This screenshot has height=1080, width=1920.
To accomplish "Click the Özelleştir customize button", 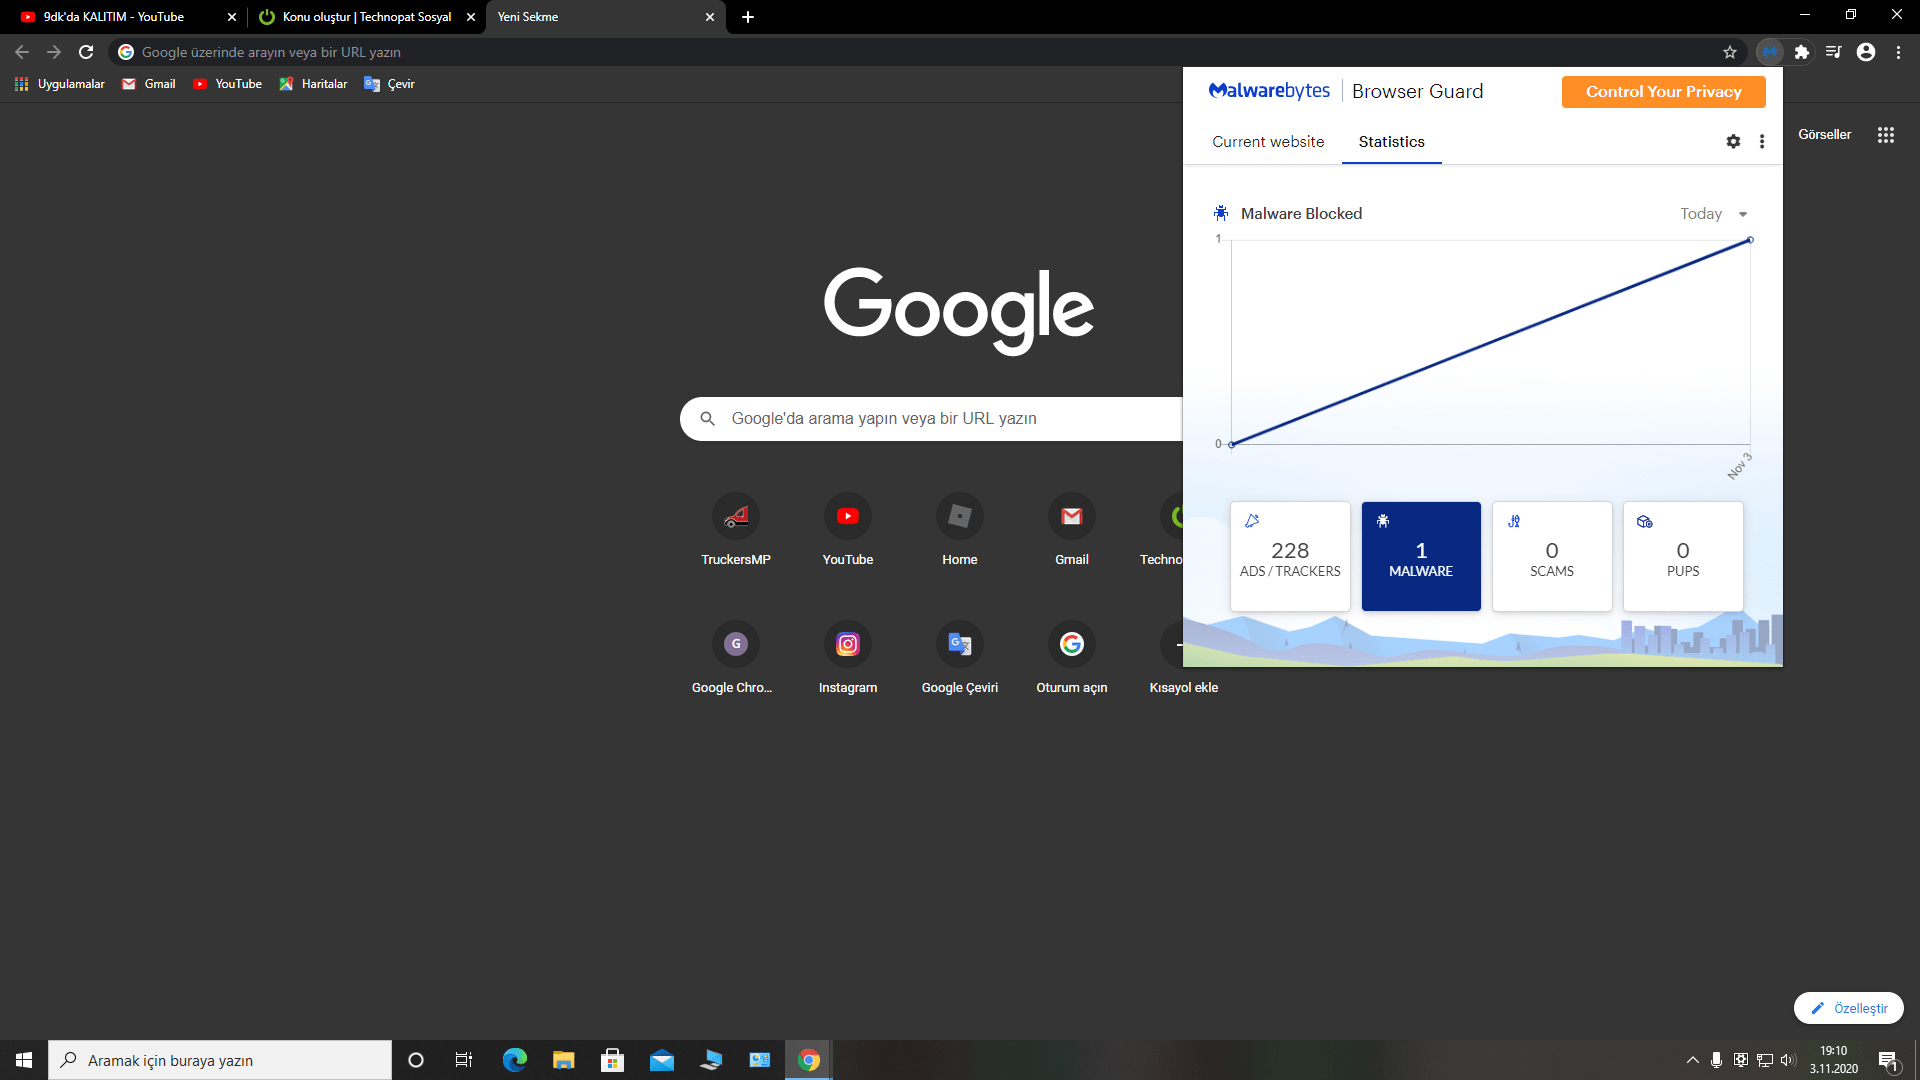I will click(x=1848, y=1008).
